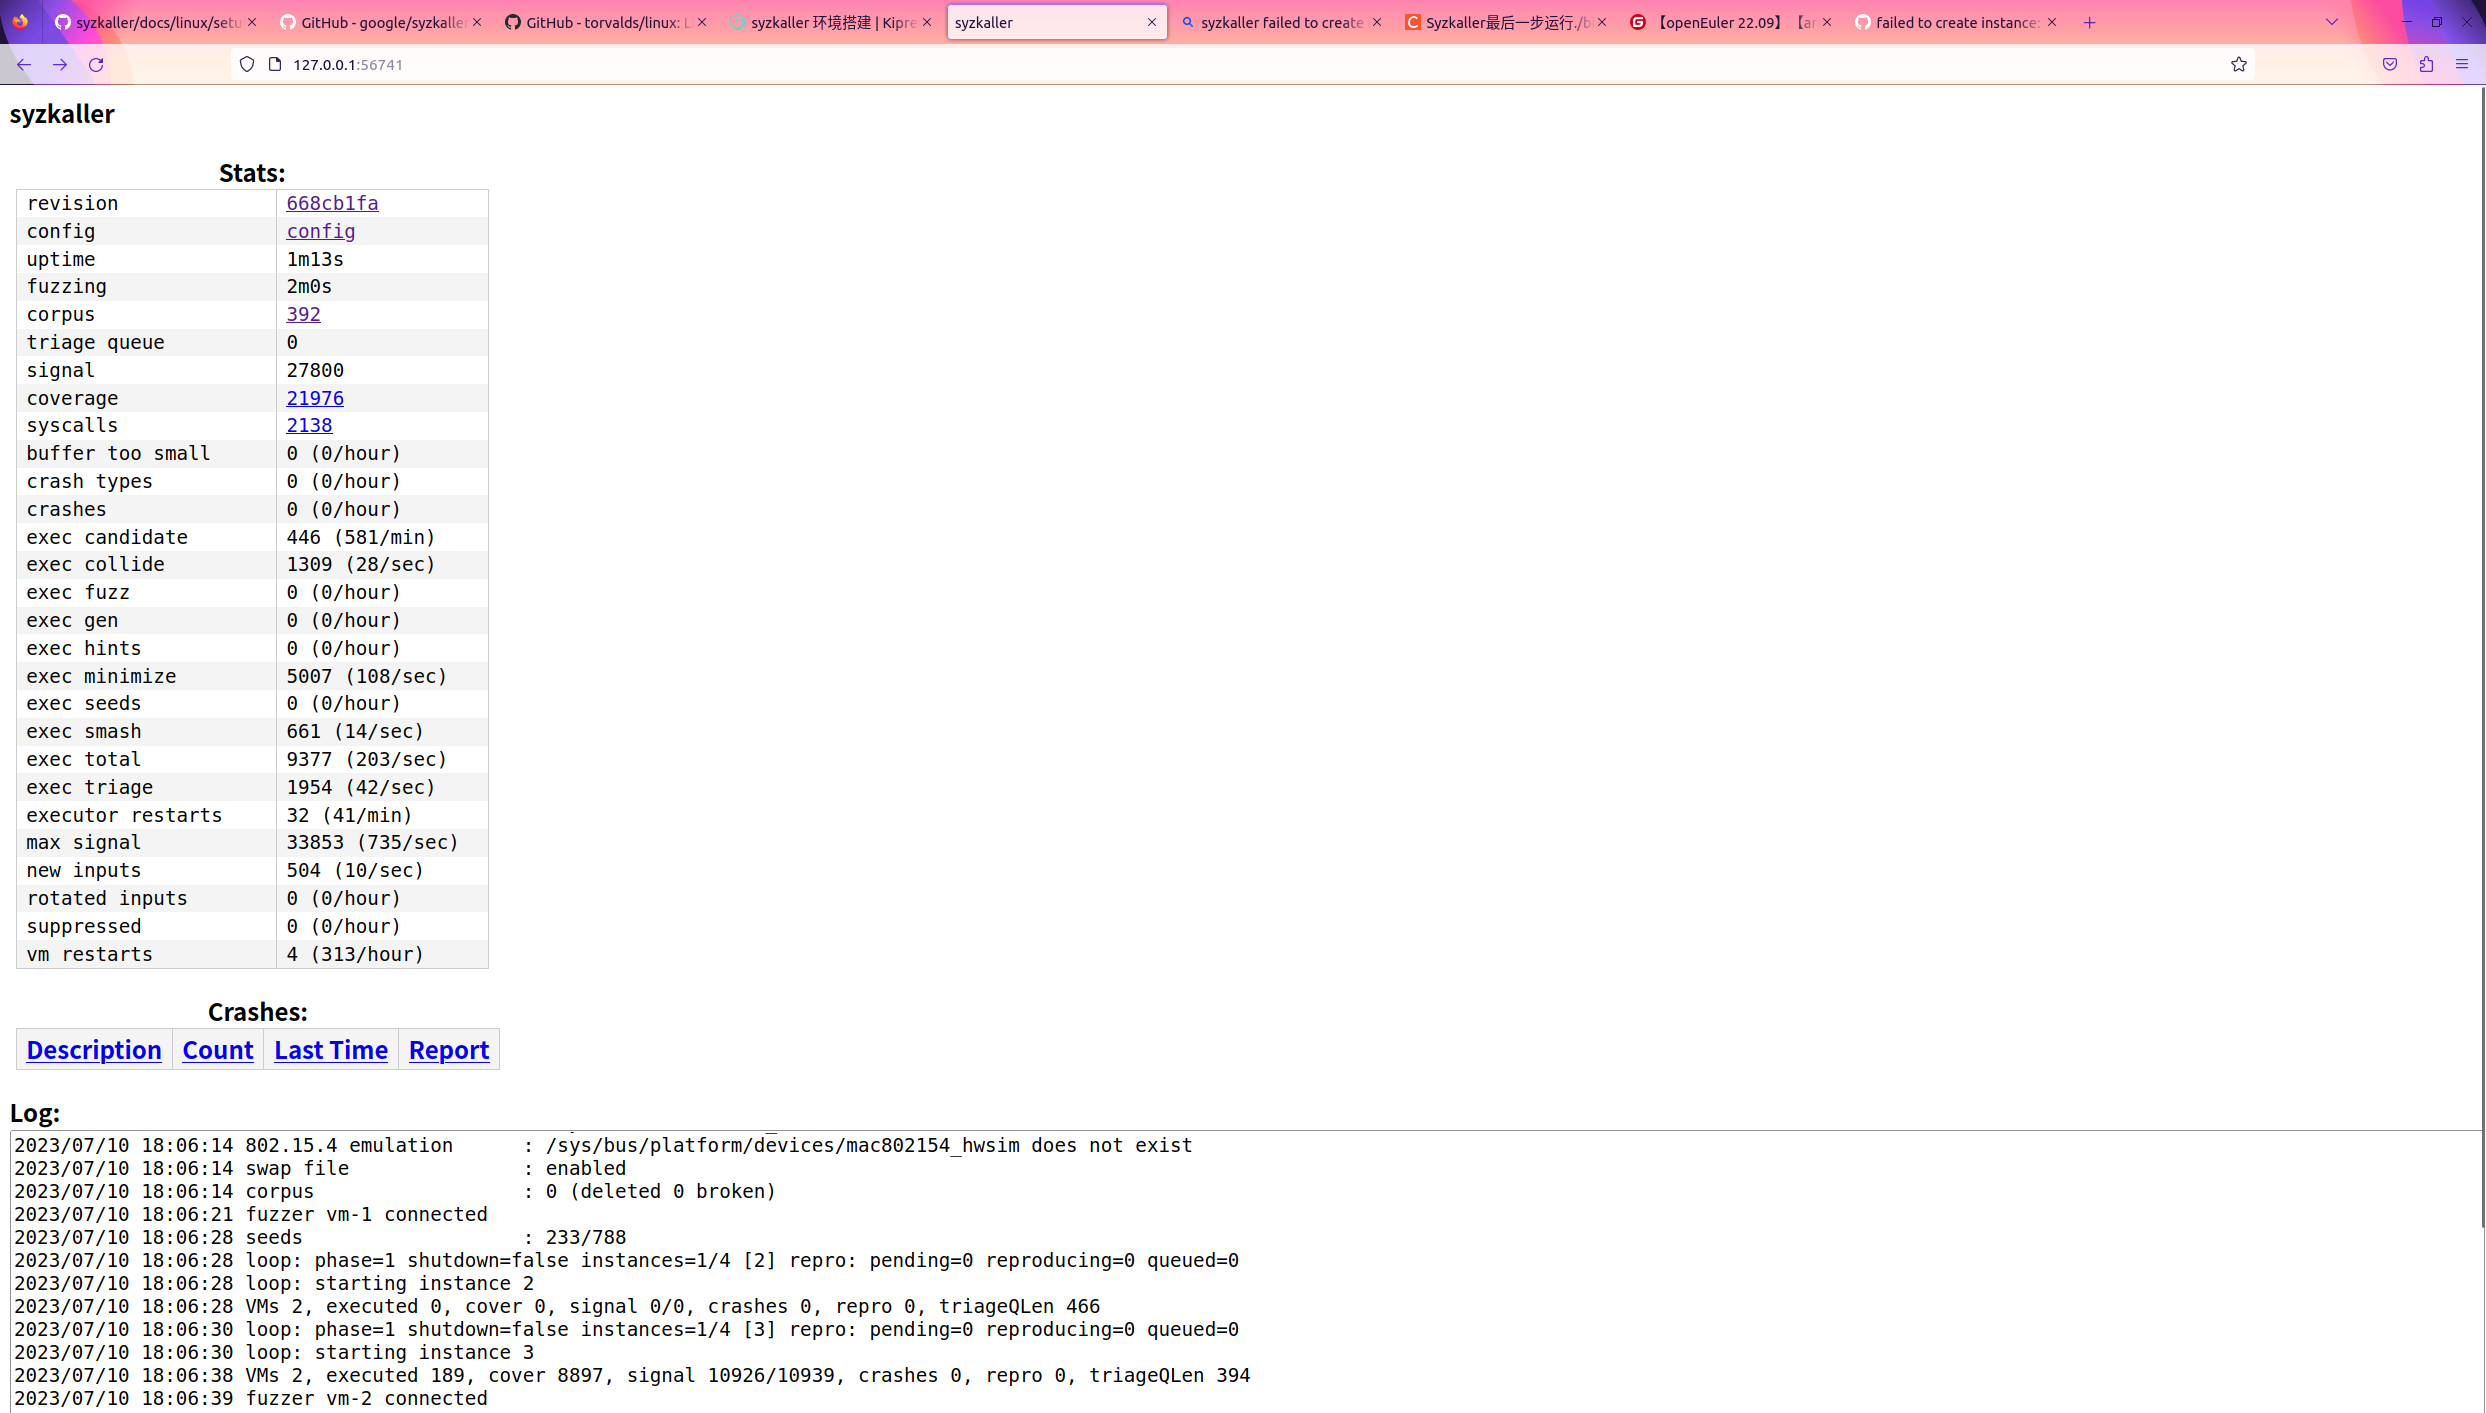The width and height of the screenshot is (2486, 1413).
Task: Open coverage link 21976
Action: coord(314,398)
